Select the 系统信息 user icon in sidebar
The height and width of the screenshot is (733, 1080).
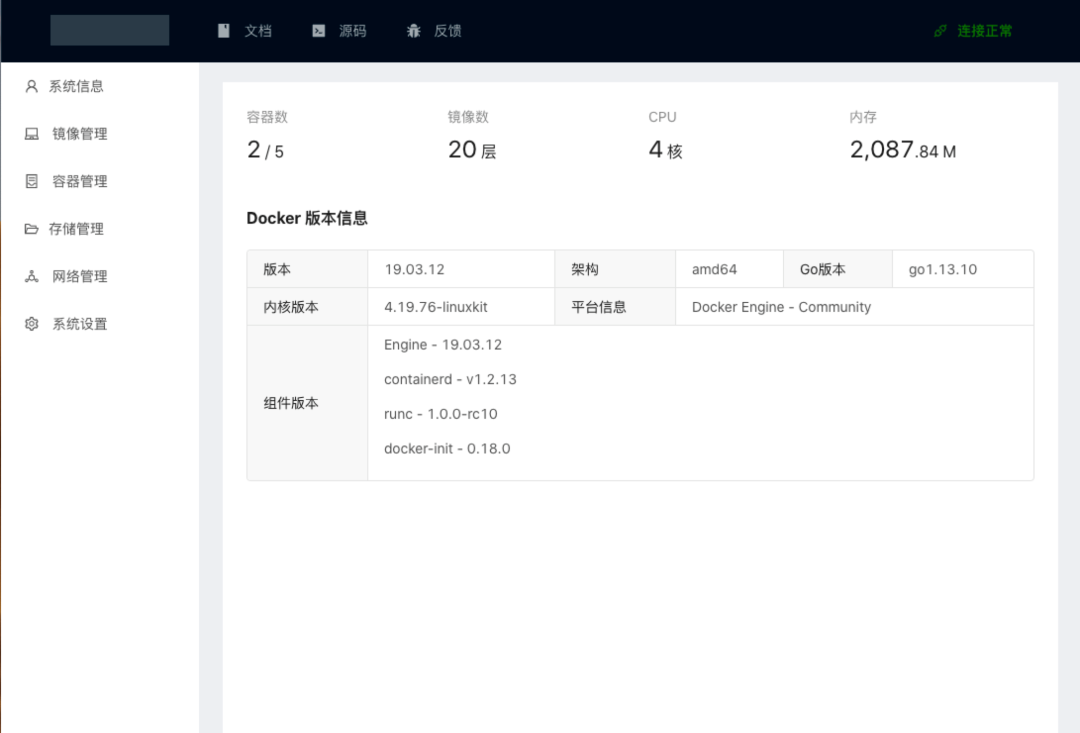30,86
